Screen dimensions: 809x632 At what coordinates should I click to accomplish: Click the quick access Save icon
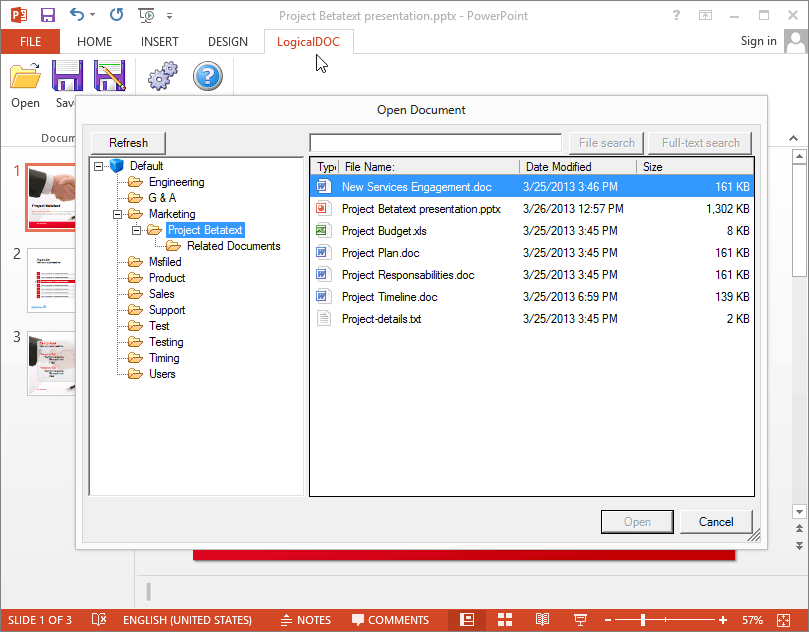(48, 15)
